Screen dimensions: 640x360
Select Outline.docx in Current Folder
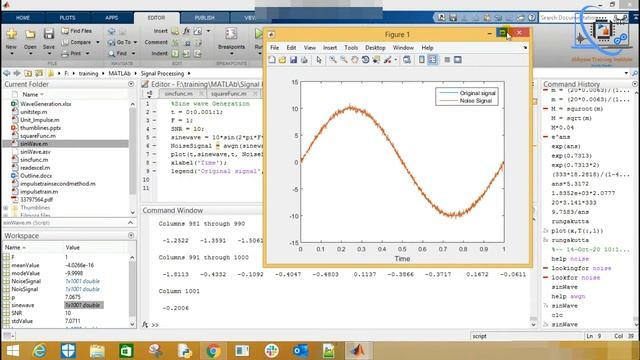[36, 176]
